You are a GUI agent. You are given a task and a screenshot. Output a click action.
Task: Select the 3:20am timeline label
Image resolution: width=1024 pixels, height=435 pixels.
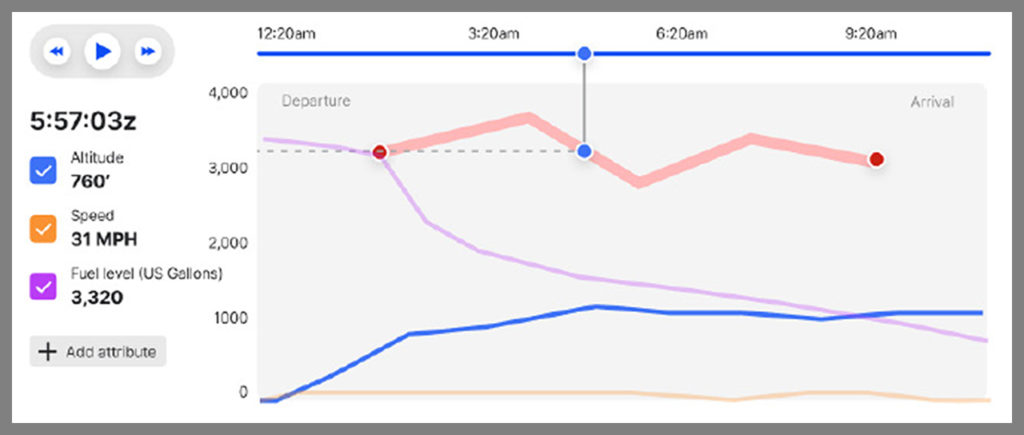click(493, 33)
